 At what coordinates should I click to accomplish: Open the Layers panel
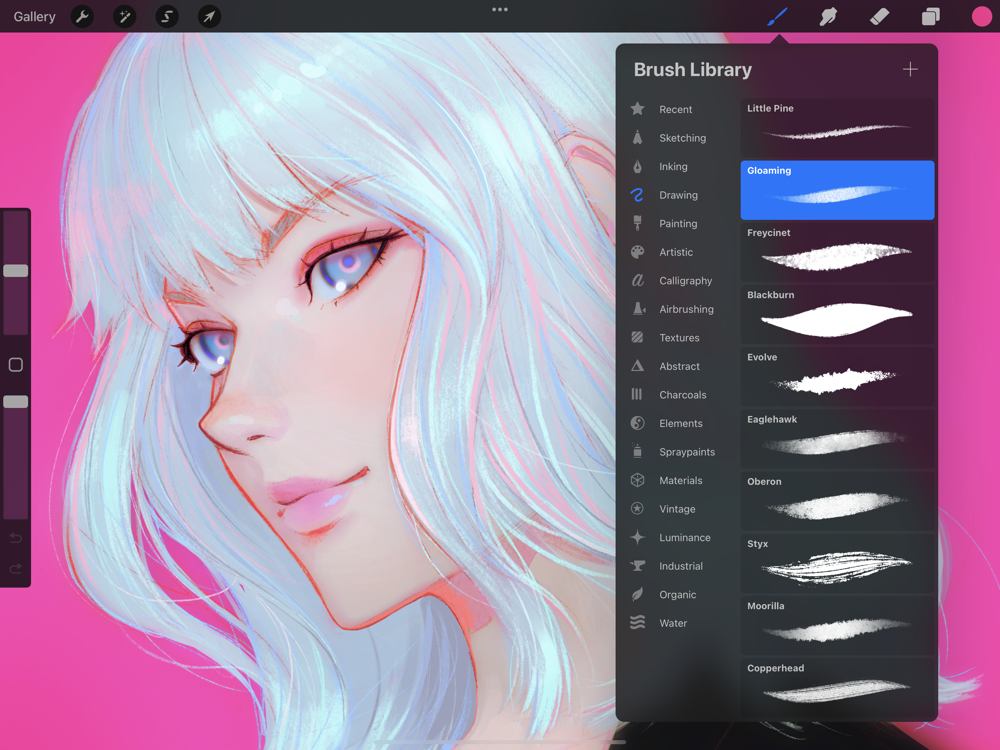pyautogui.click(x=930, y=17)
